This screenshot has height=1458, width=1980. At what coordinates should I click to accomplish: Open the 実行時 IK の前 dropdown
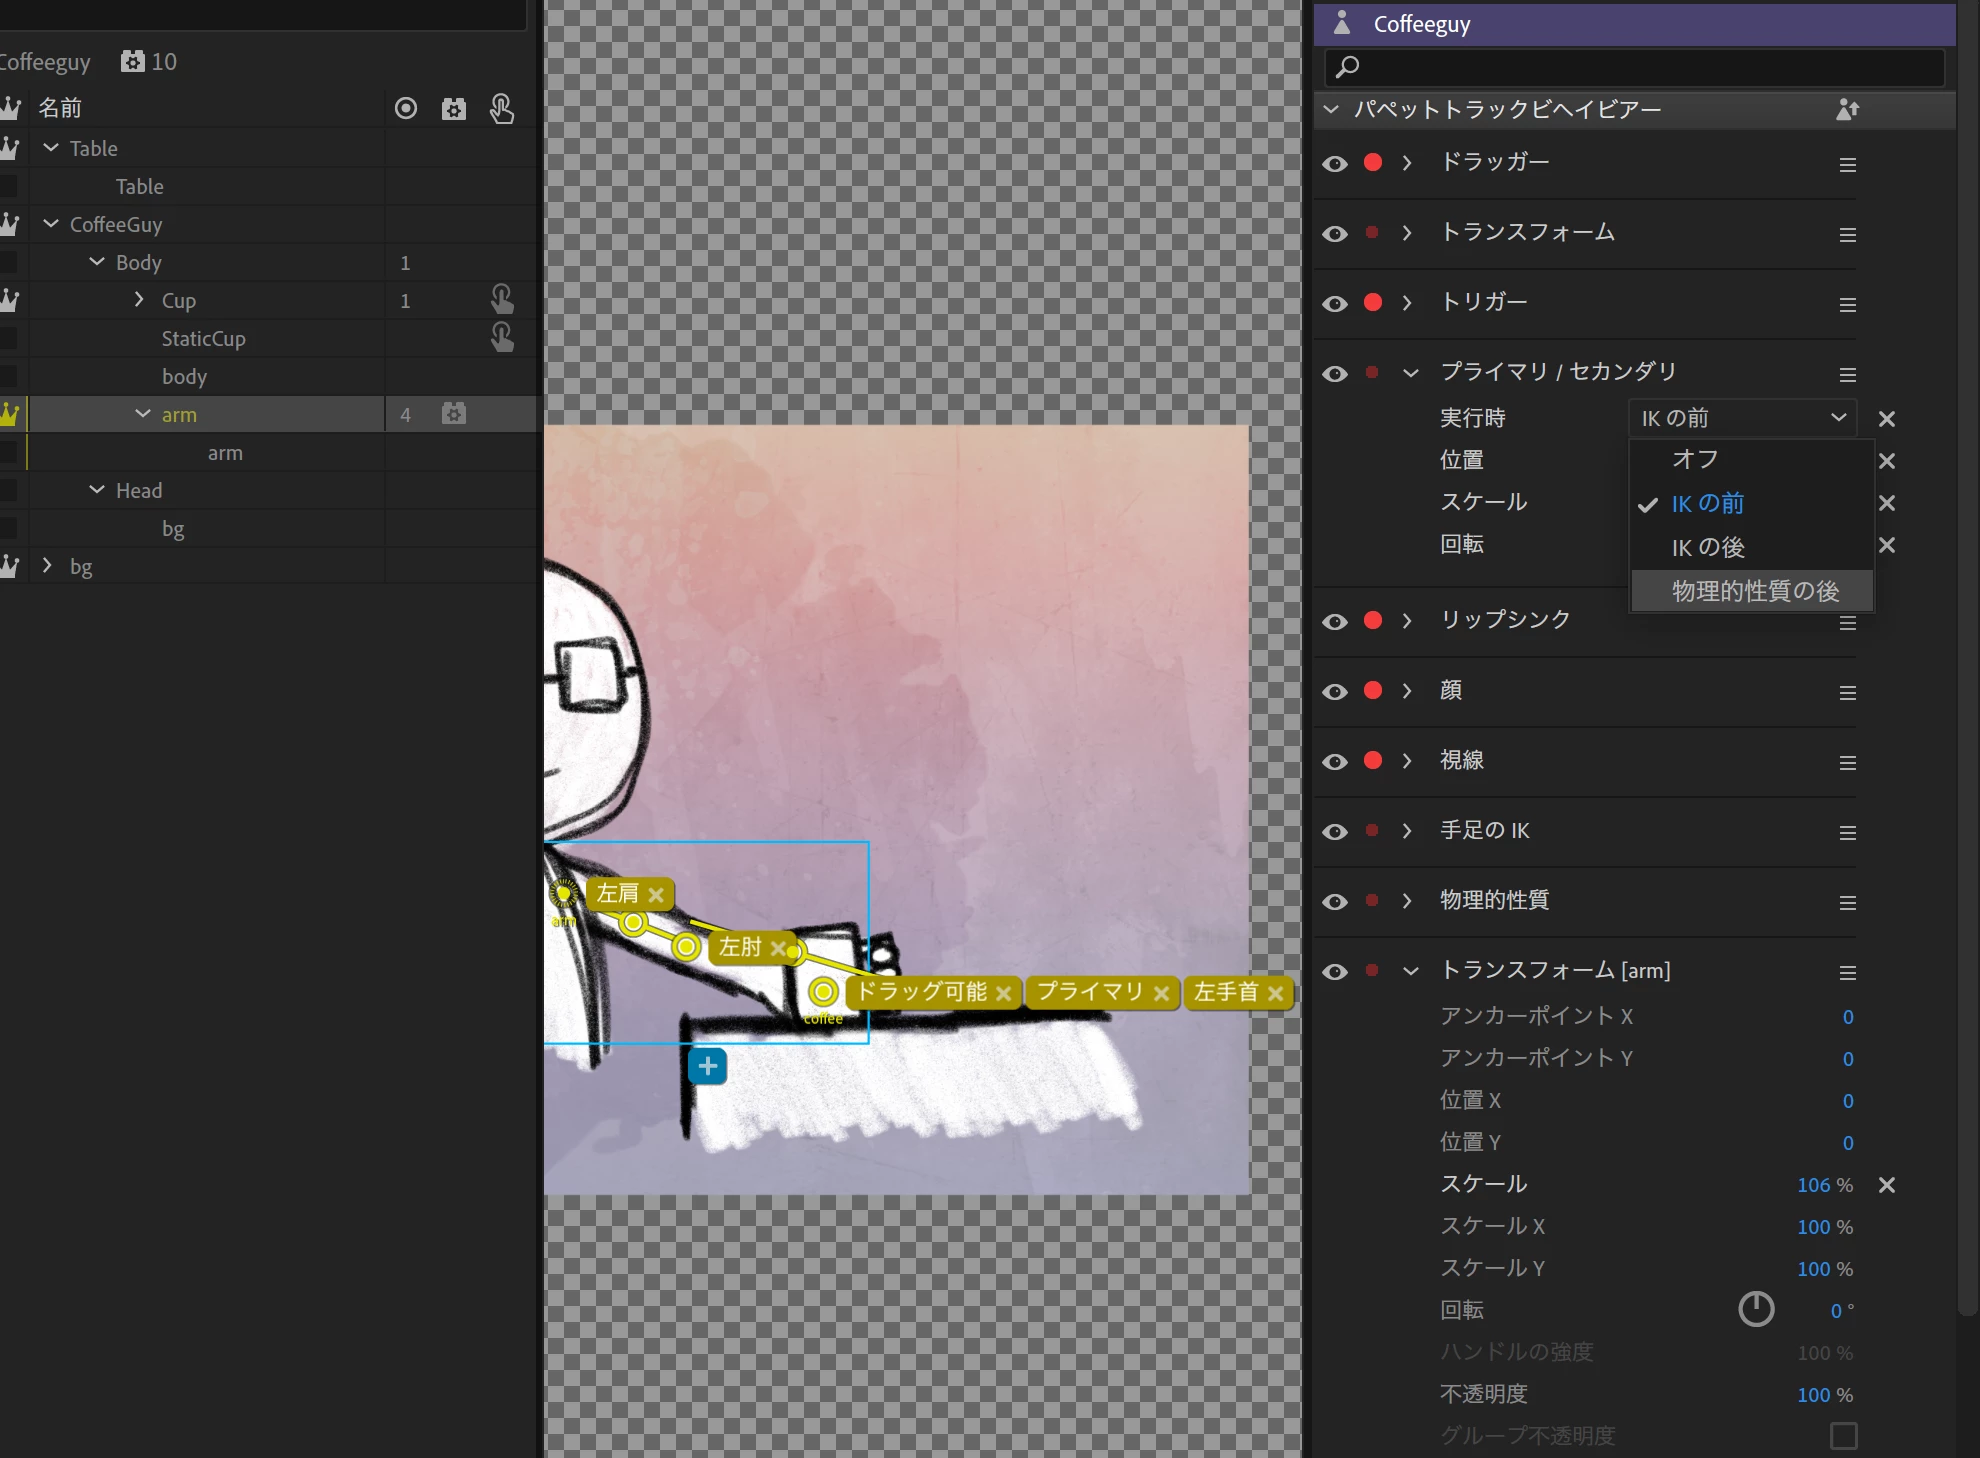pyautogui.click(x=1741, y=418)
